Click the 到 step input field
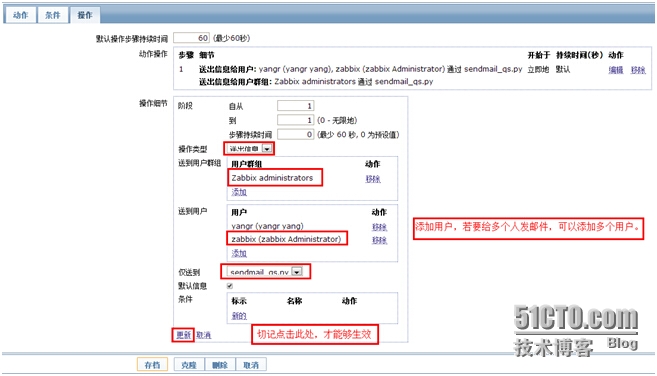Image resolution: width=657 pixels, height=376 pixels. (295, 120)
